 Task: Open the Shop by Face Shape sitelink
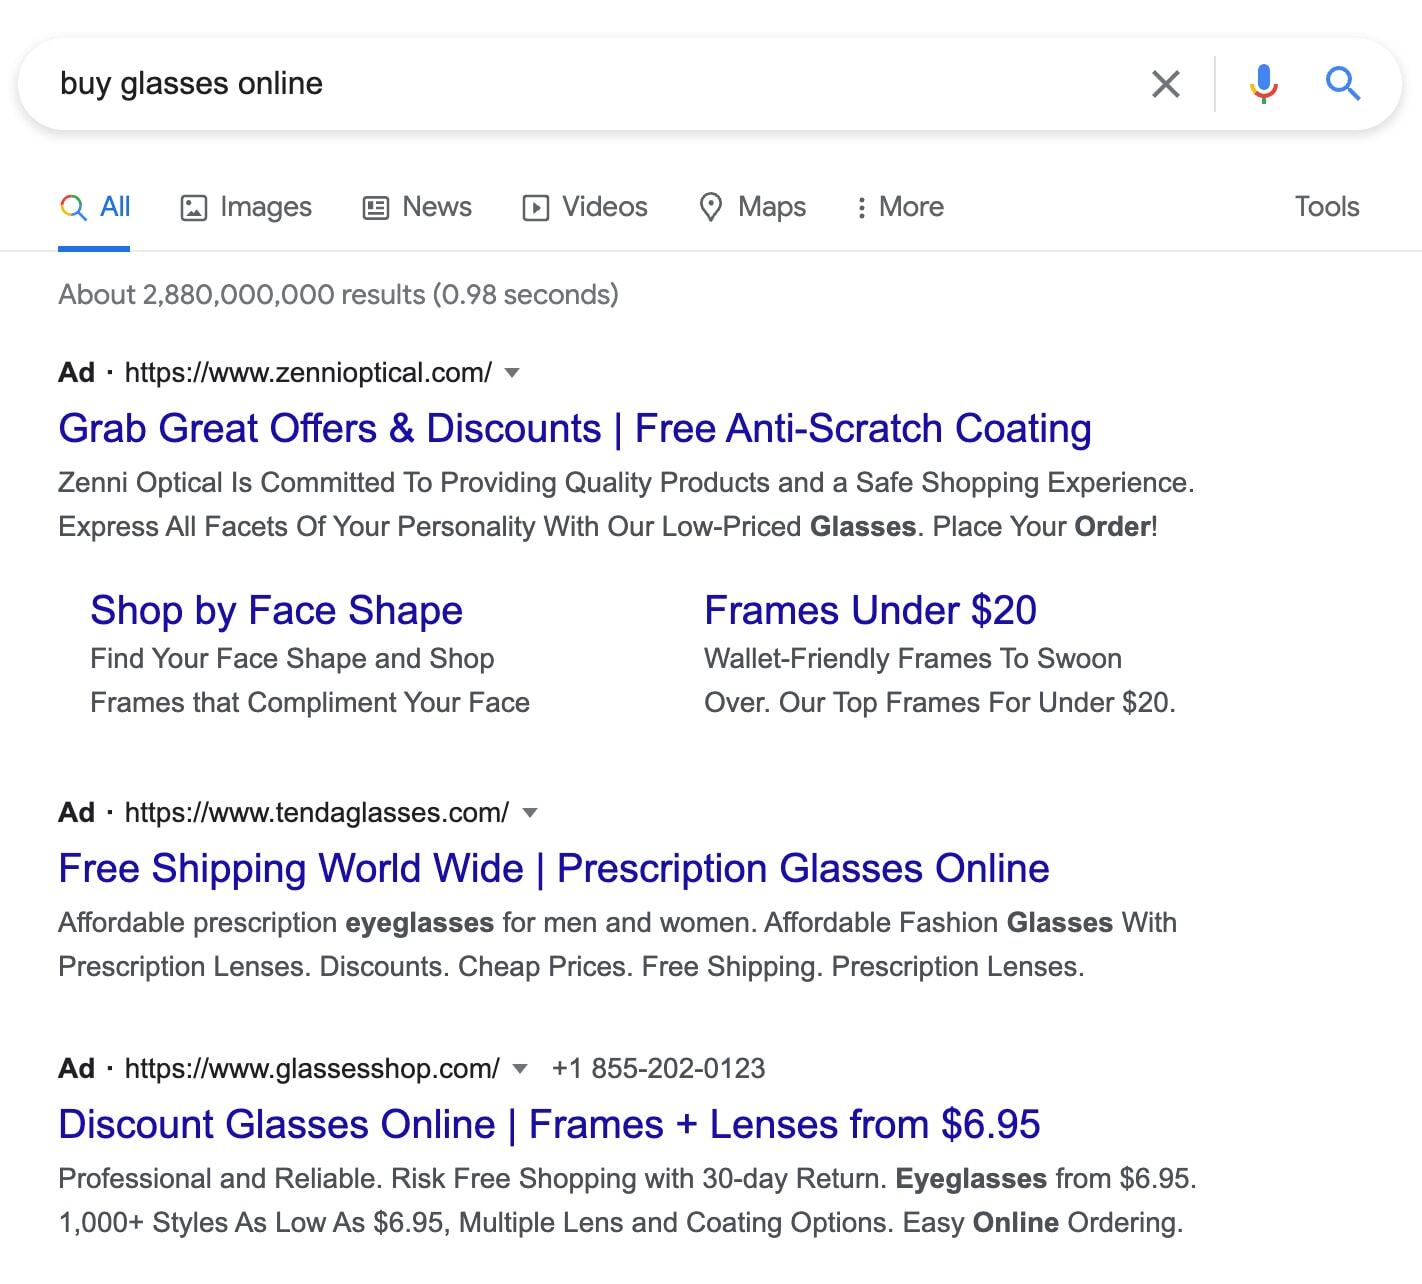[x=276, y=611]
